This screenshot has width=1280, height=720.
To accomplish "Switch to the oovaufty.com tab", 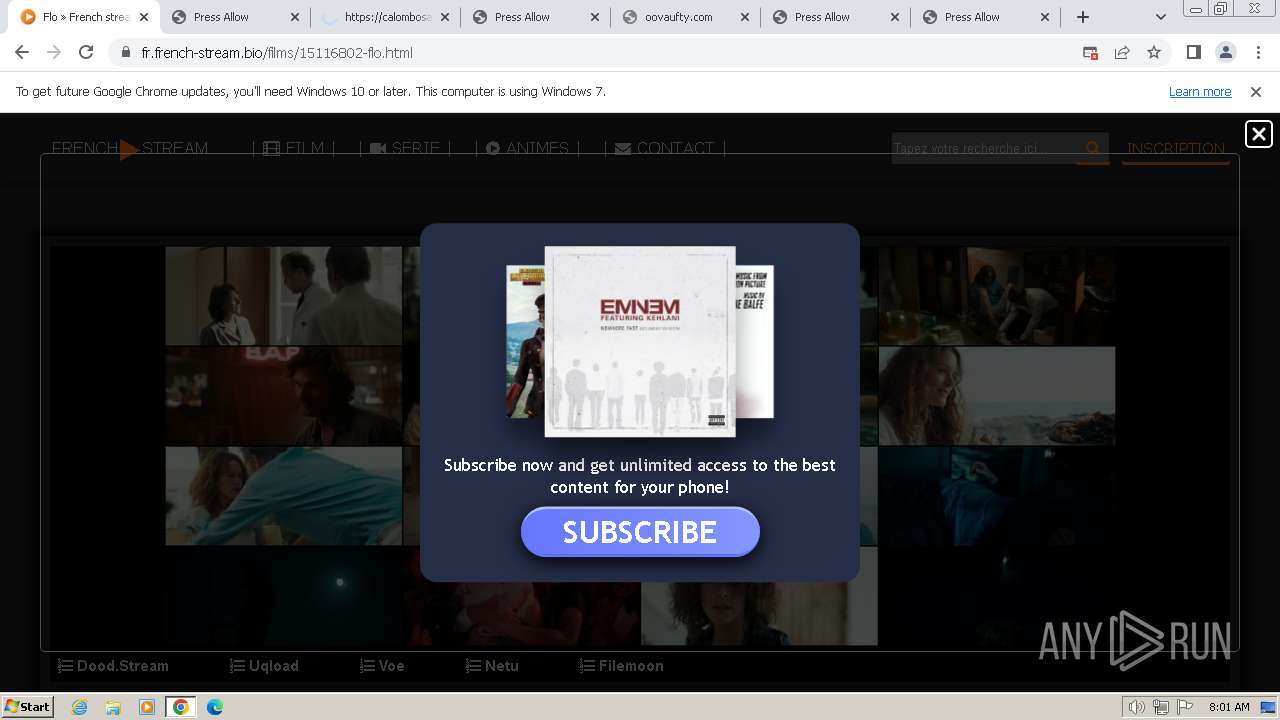I will (x=685, y=17).
